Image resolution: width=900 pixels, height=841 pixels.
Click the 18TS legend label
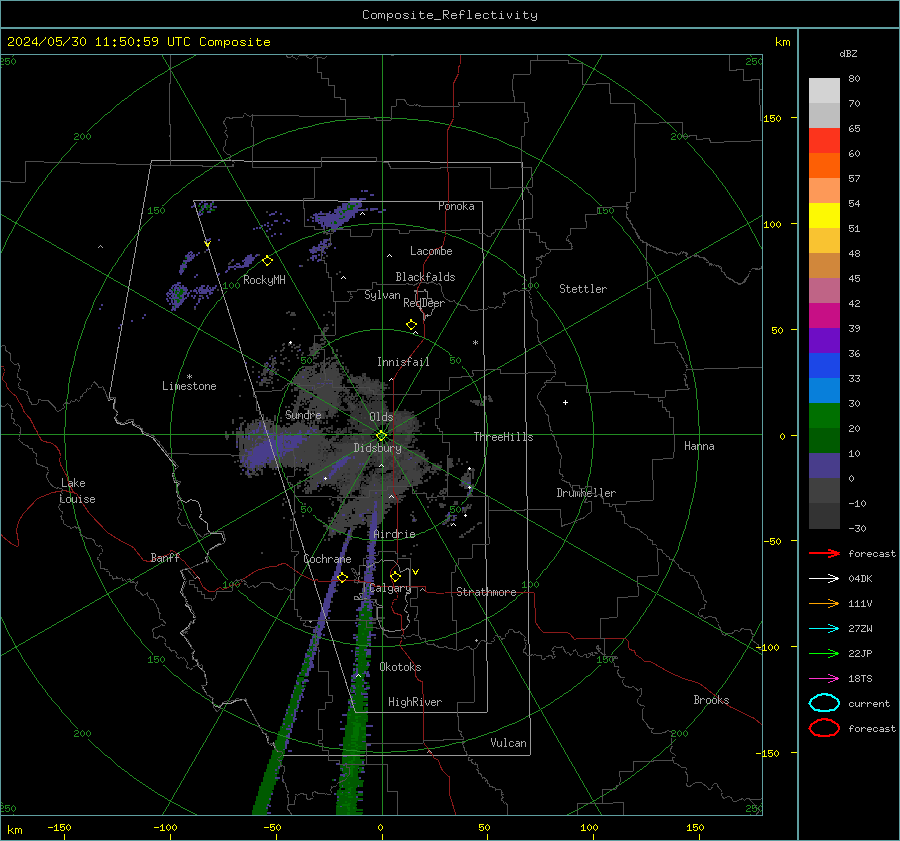860,679
